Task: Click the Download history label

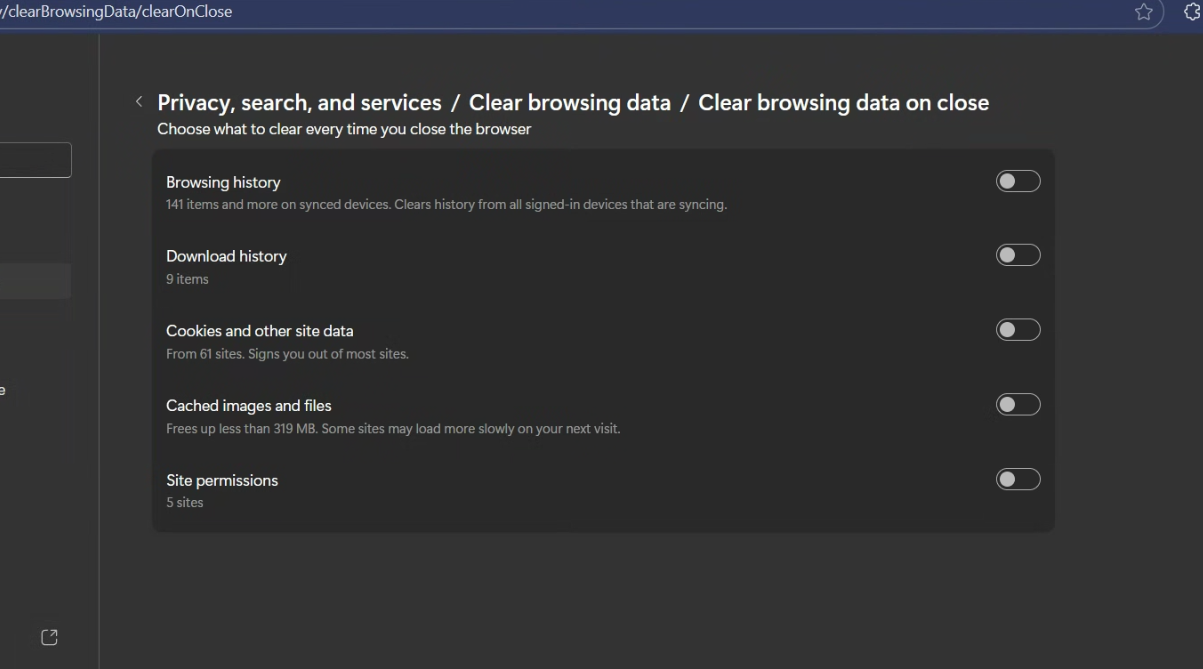Action: pos(226,256)
